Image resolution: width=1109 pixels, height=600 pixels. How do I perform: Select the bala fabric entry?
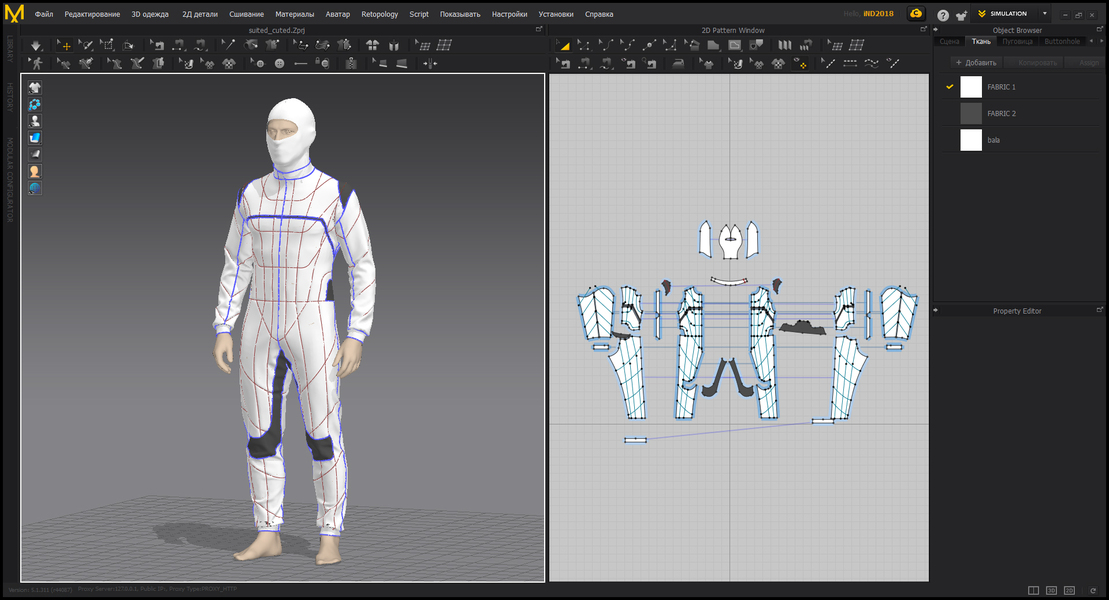(993, 140)
